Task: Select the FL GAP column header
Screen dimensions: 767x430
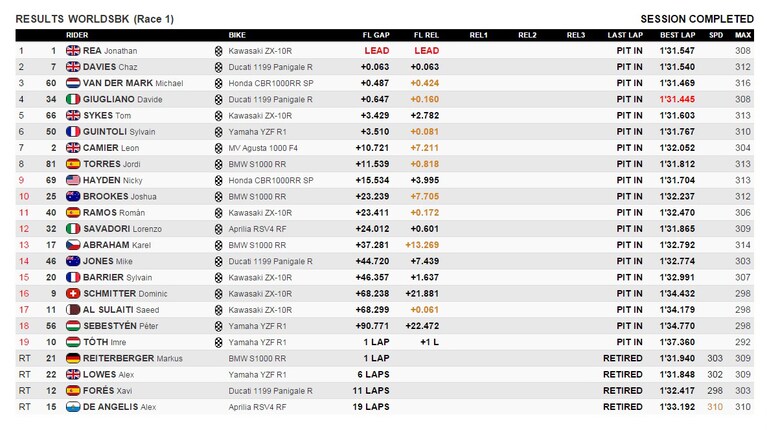Action: [x=376, y=35]
